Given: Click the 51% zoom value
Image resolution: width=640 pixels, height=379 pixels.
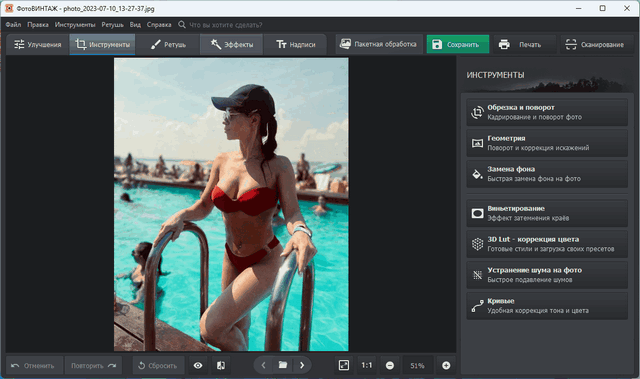Looking at the screenshot, I should click(417, 366).
